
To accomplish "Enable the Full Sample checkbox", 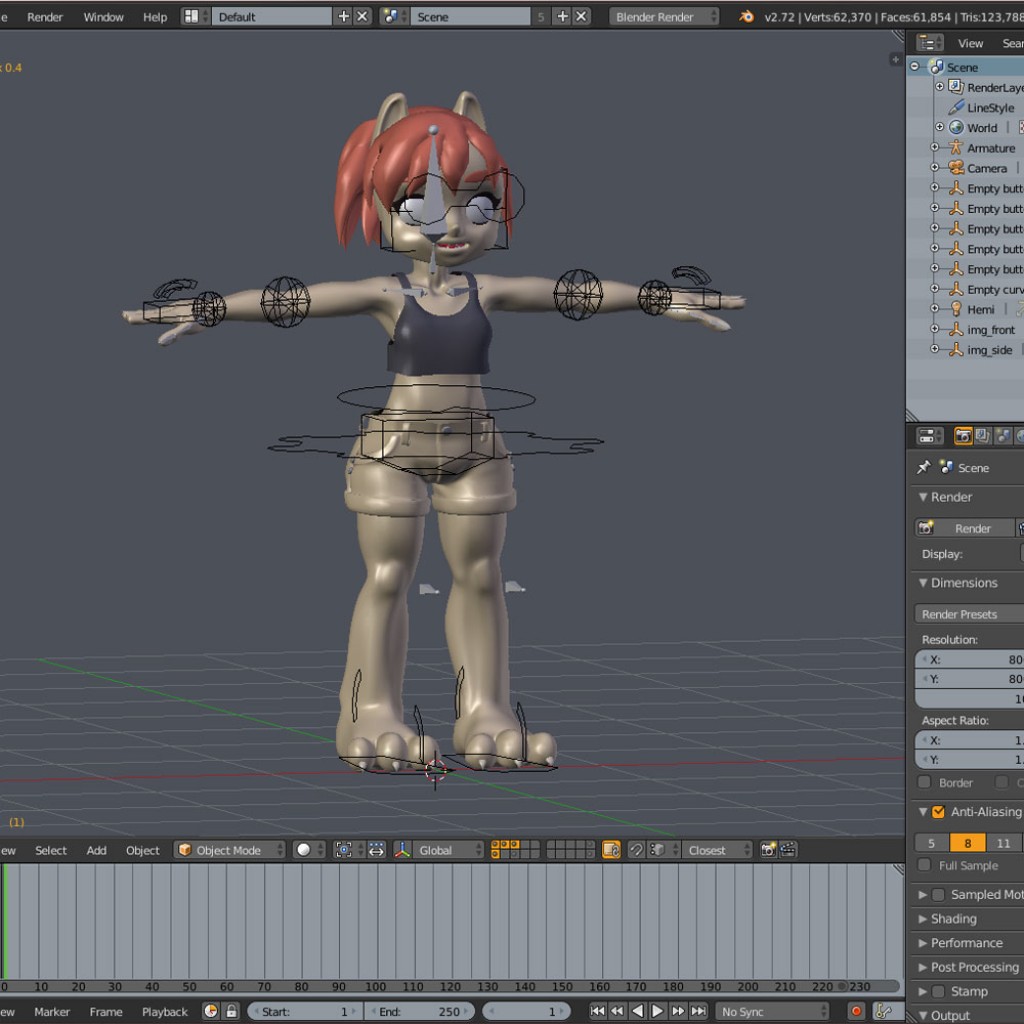I will (x=924, y=866).
